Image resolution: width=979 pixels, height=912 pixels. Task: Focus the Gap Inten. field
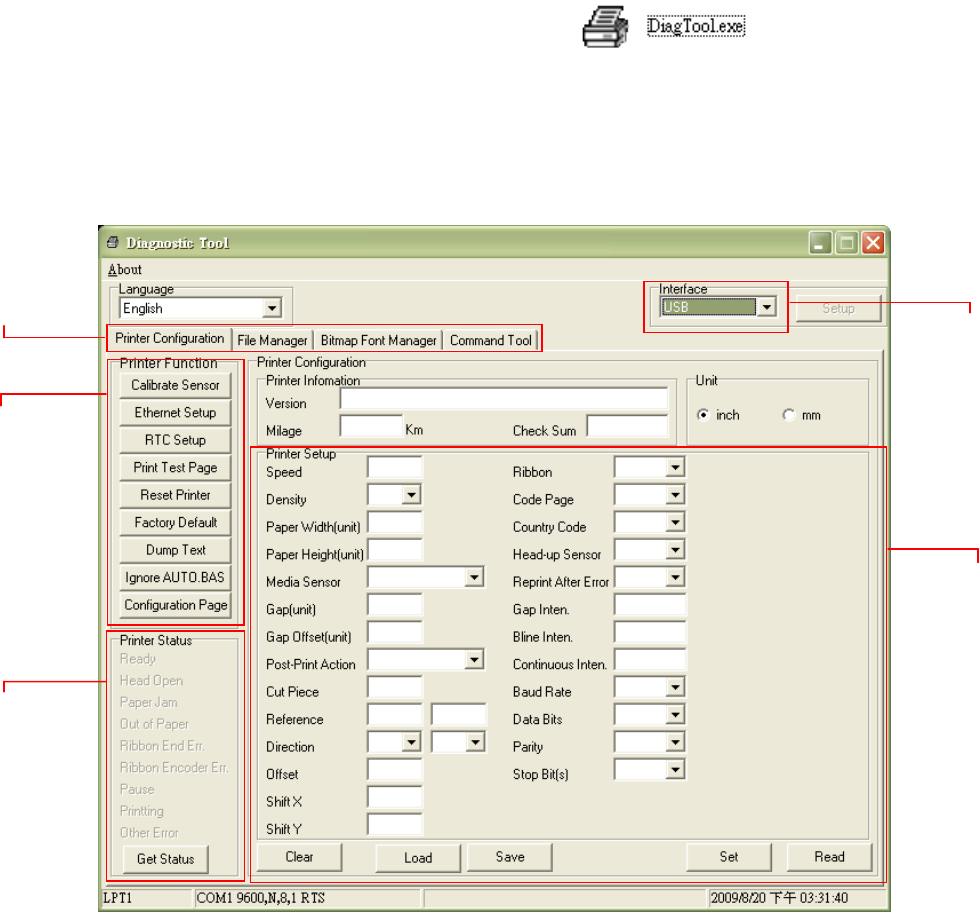tap(650, 605)
